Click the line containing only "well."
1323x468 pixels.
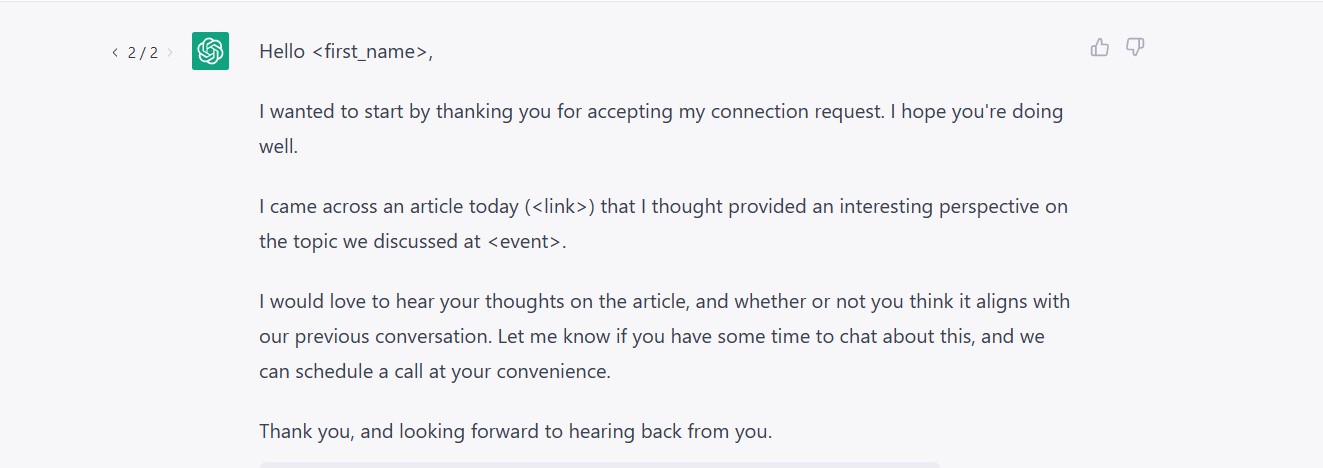(279, 147)
